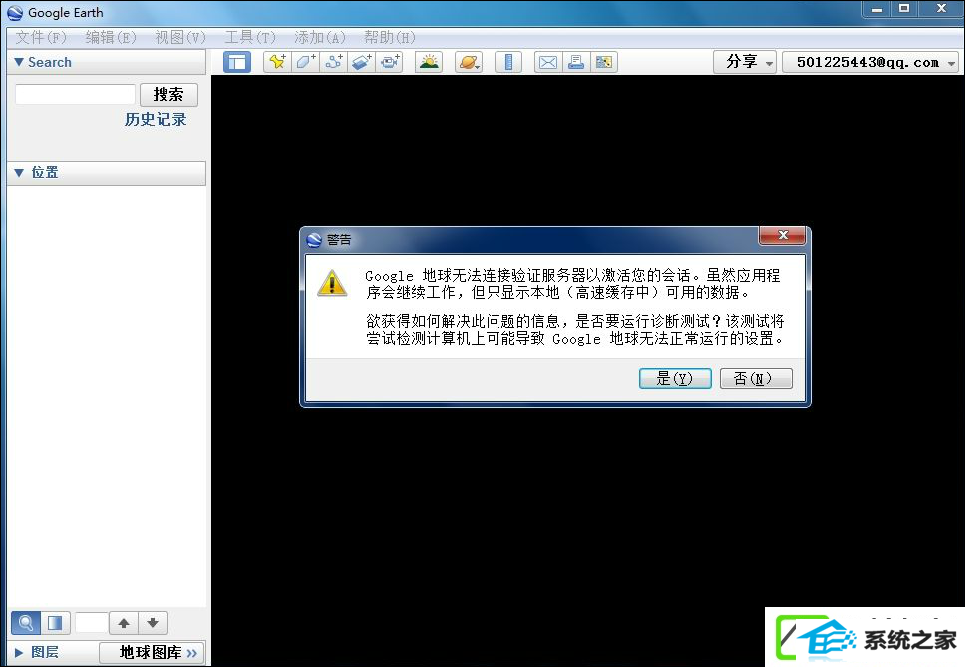
Task: Open the 地球图库 Earth Gallery button
Action: [x=151, y=652]
